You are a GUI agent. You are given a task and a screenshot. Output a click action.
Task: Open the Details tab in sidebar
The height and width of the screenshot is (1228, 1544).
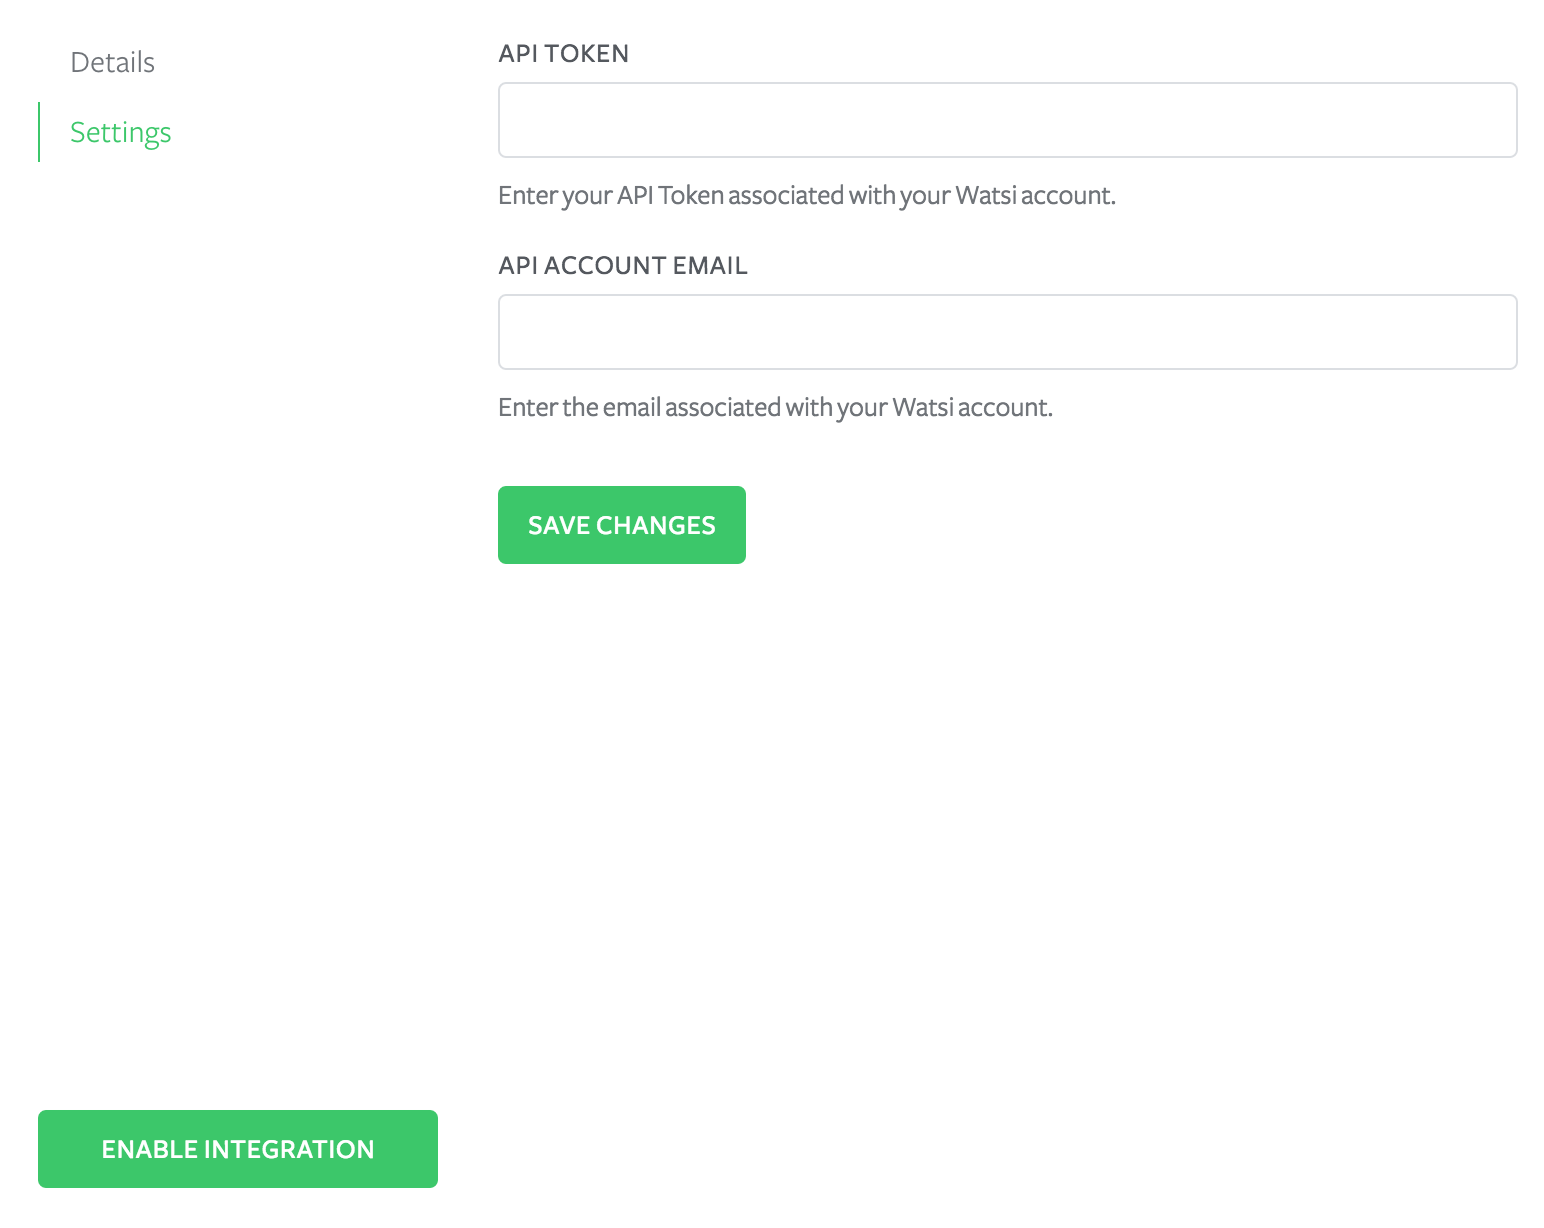click(x=112, y=62)
